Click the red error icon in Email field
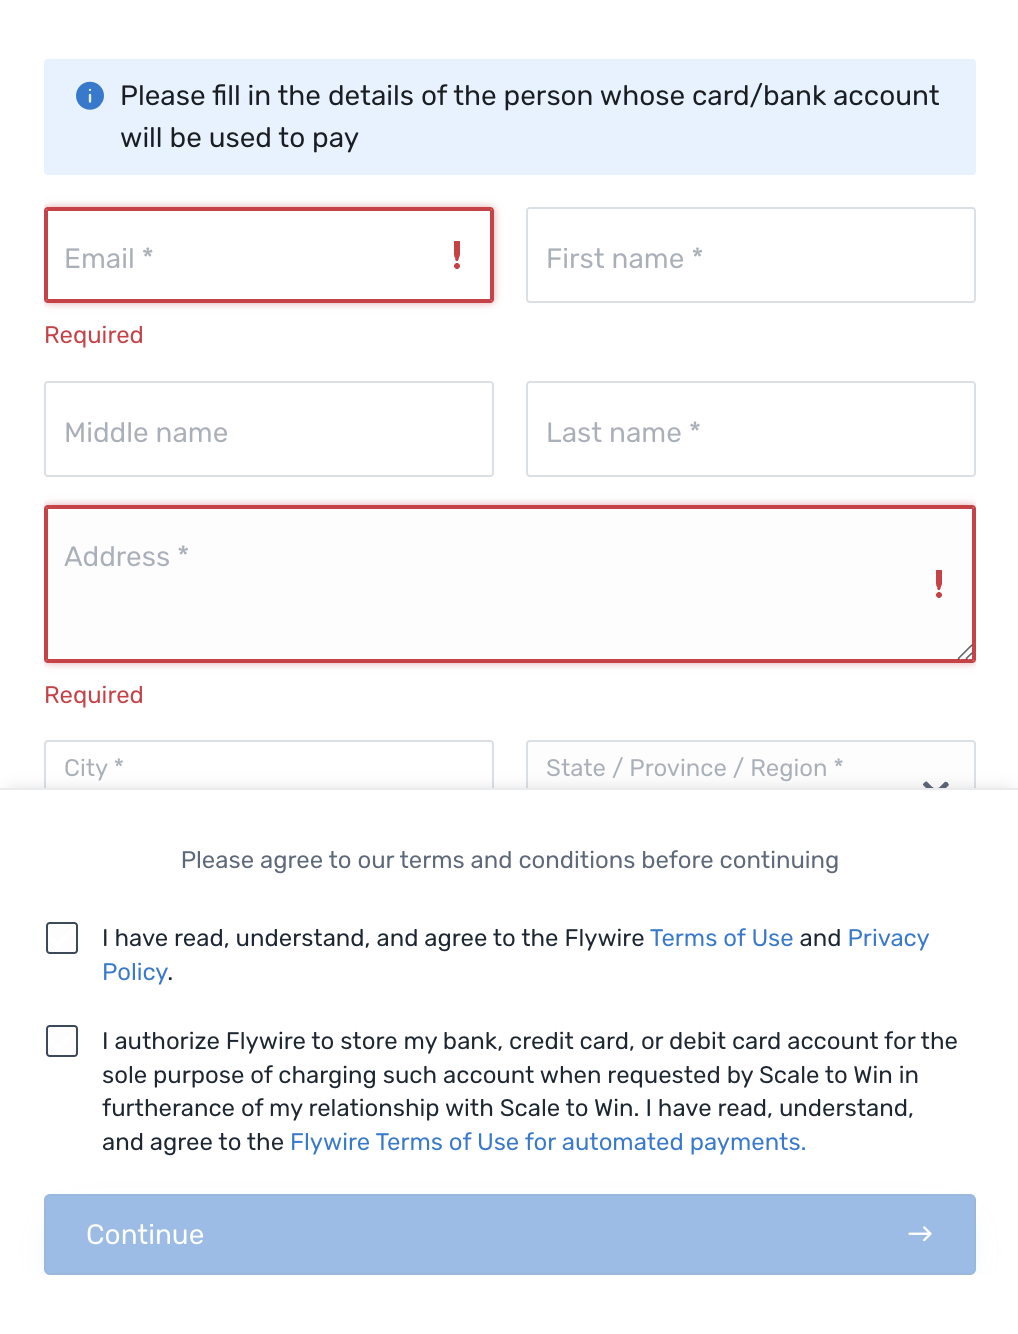The height and width of the screenshot is (1334, 1018). tap(457, 255)
